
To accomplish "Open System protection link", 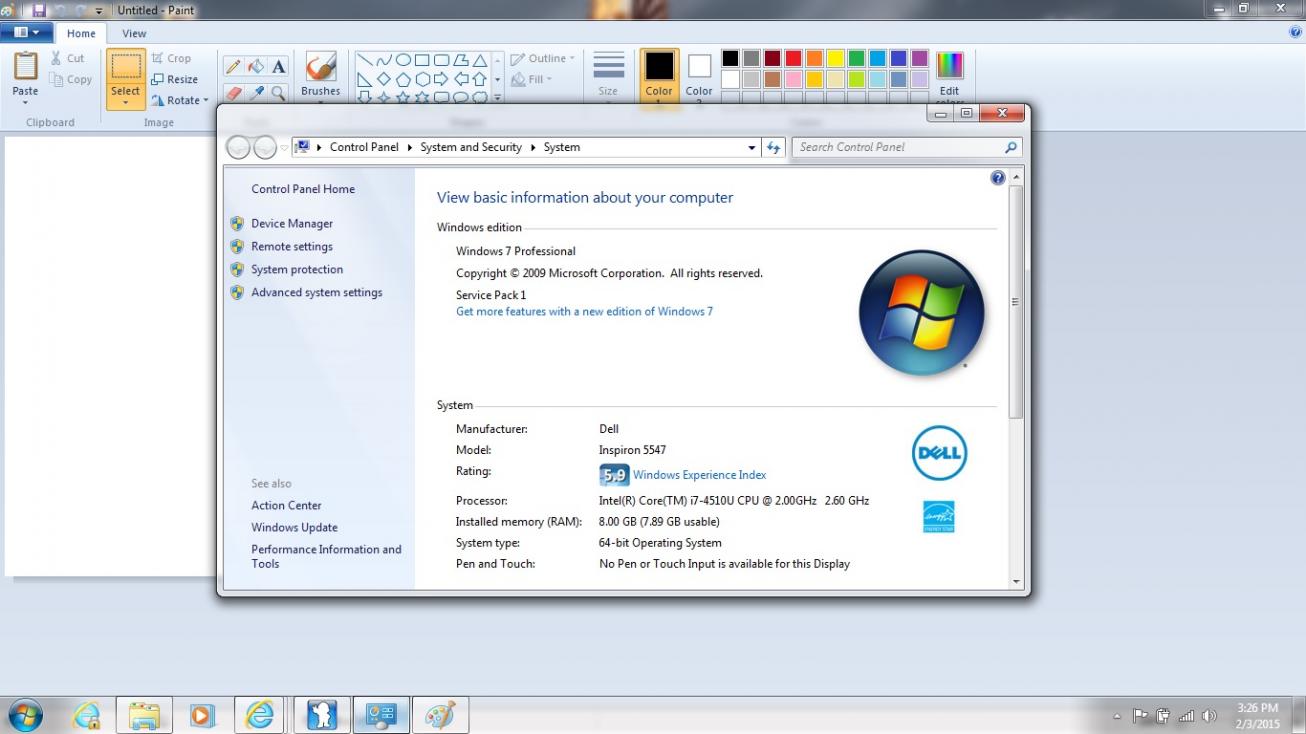I will [297, 270].
